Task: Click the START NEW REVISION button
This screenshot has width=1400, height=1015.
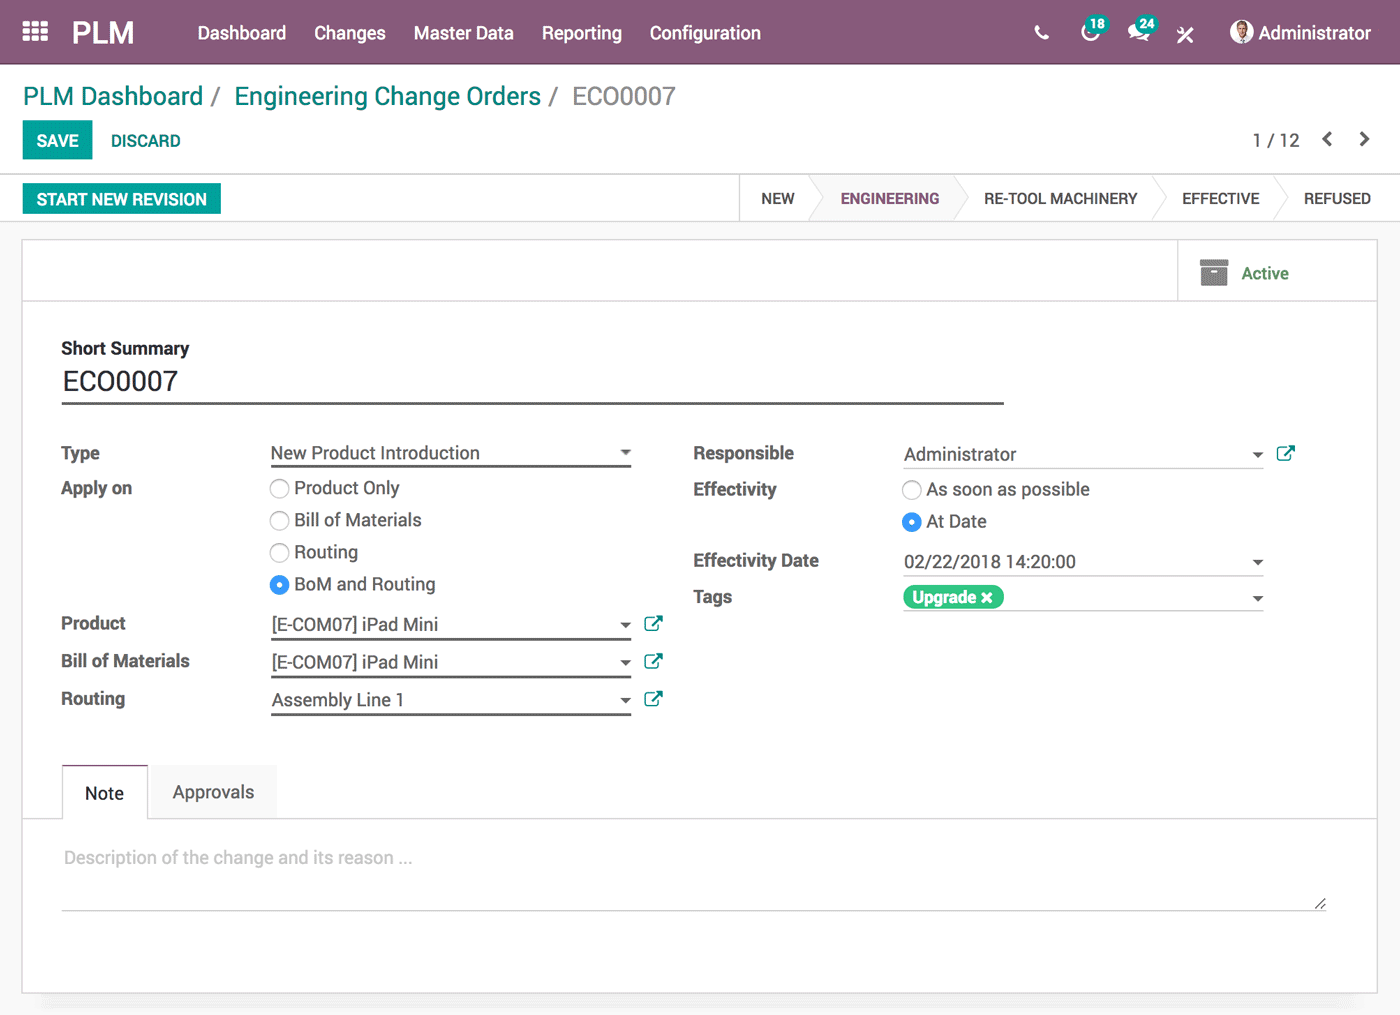Action: click(121, 198)
